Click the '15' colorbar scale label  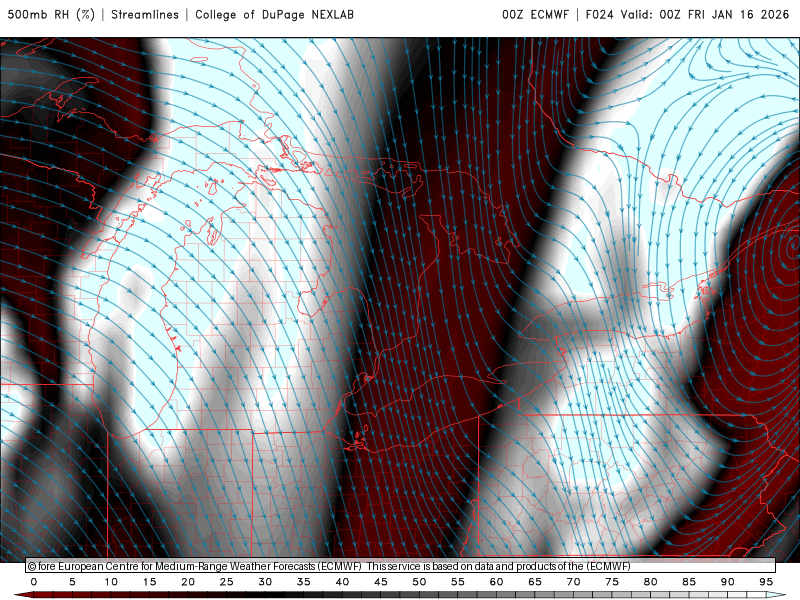(149, 582)
